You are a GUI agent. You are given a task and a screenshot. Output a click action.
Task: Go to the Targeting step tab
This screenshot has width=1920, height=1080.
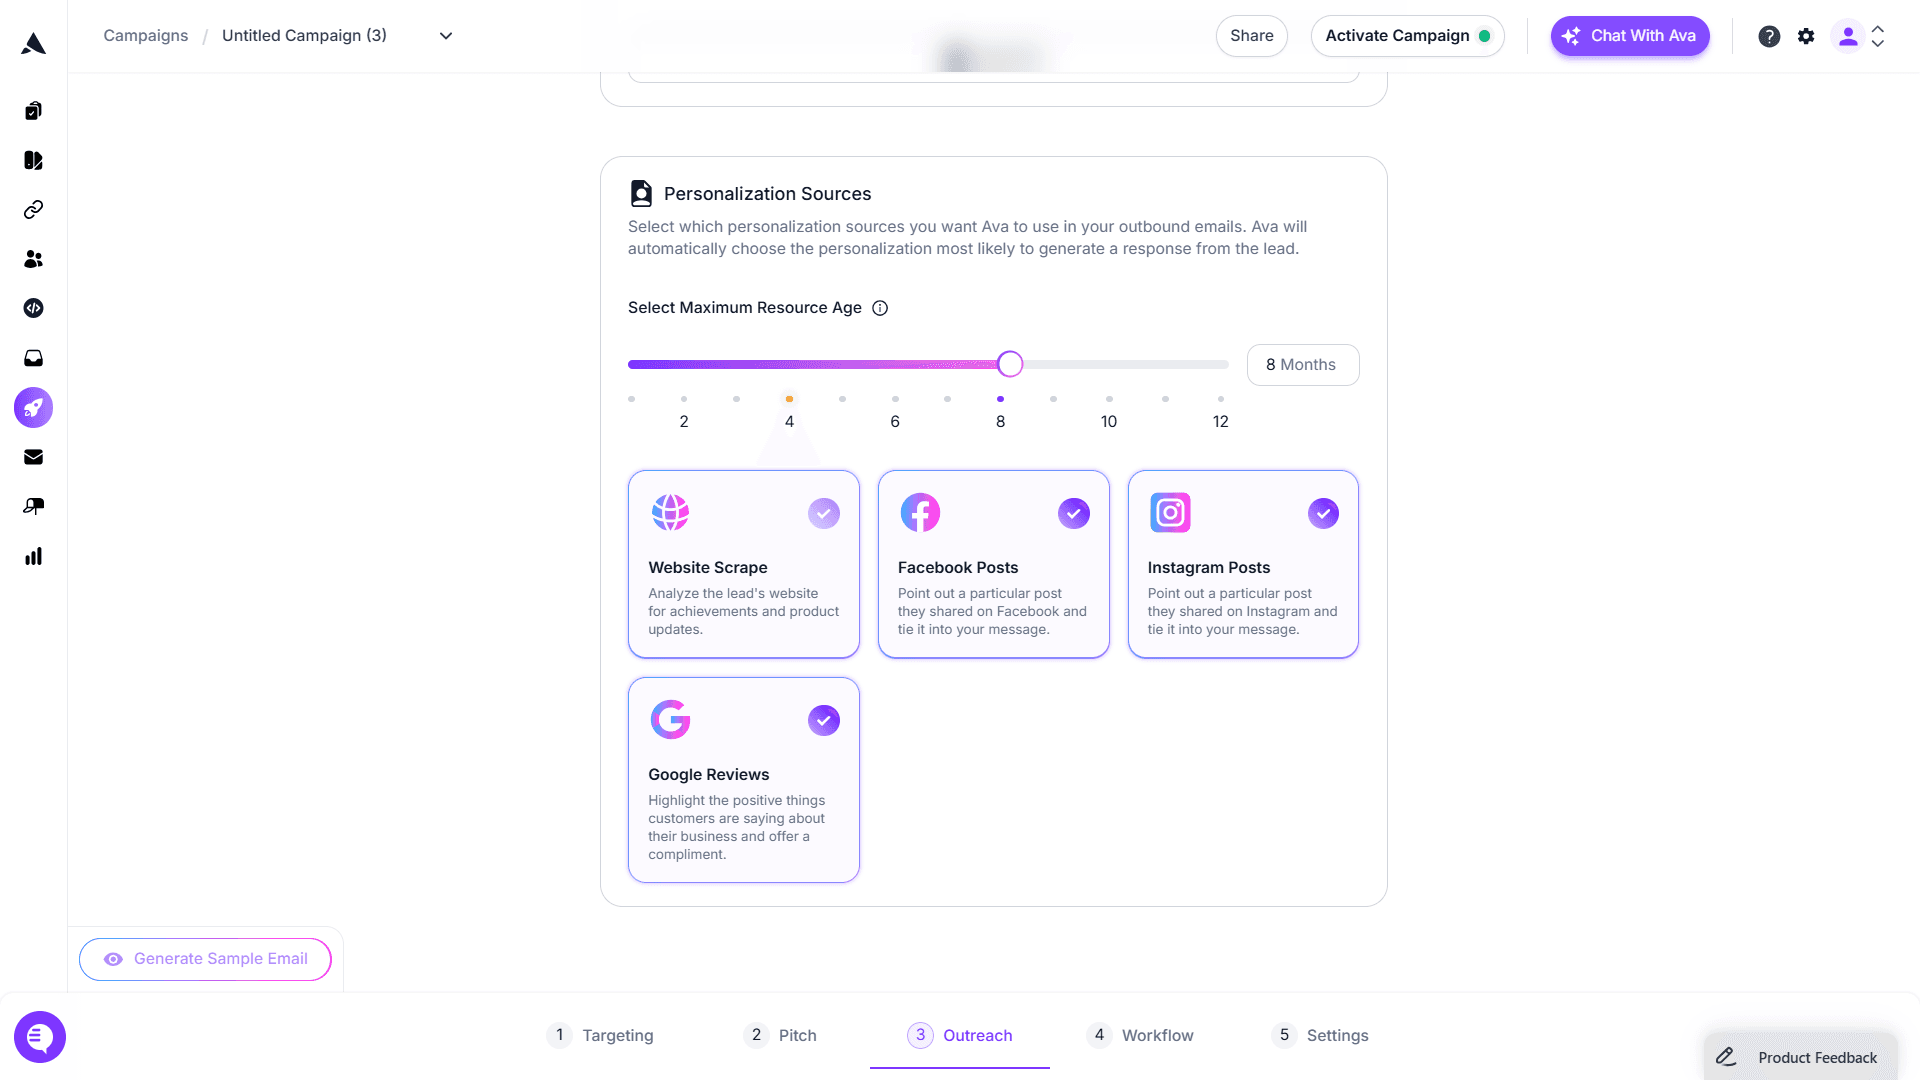tap(600, 1035)
